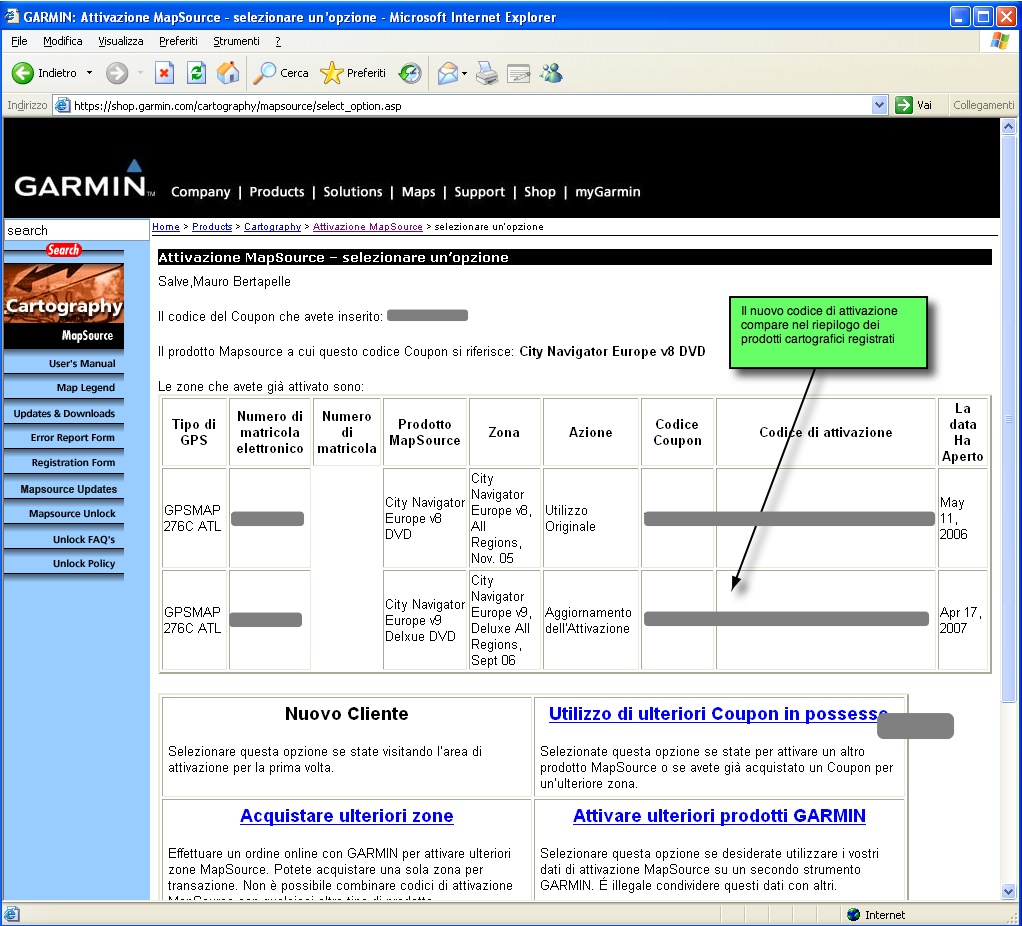Click in the Garmin search input field
The height and width of the screenshot is (926, 1022).
coord(76,230)
